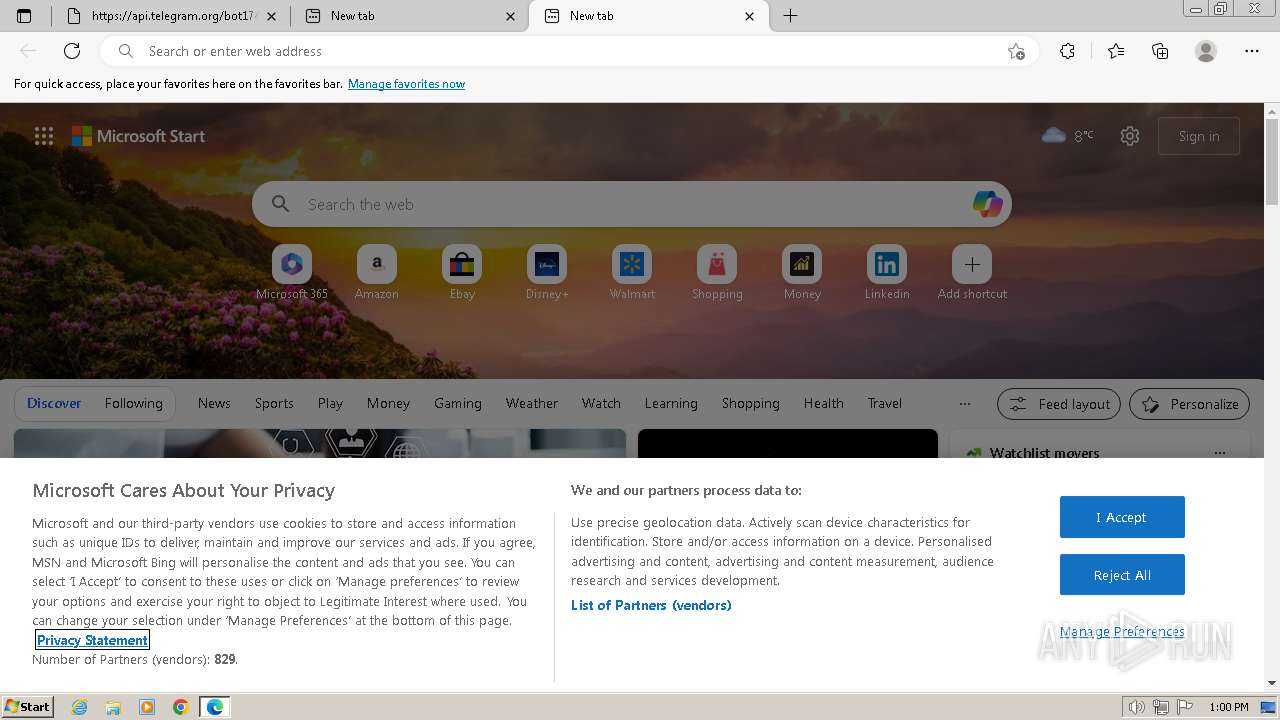
Task: Open a new tab with plus button
Action: (790, 16)
